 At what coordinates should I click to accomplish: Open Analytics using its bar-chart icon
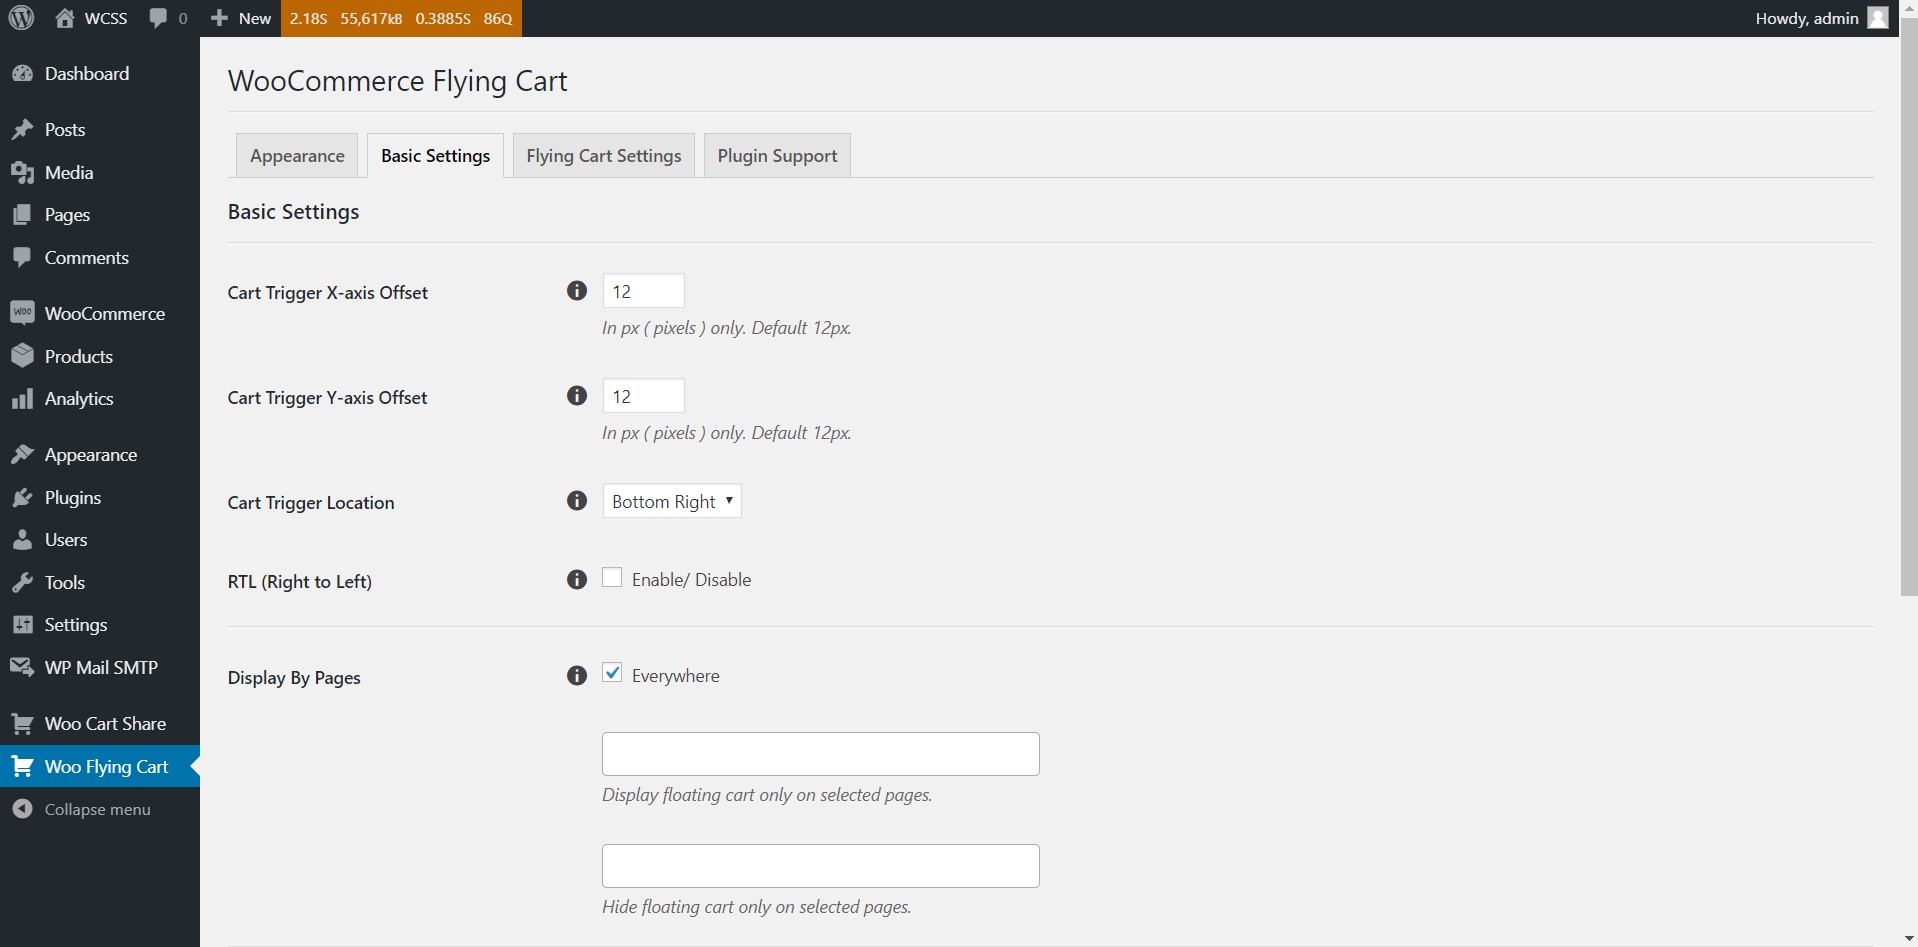[x=23, y=398]
